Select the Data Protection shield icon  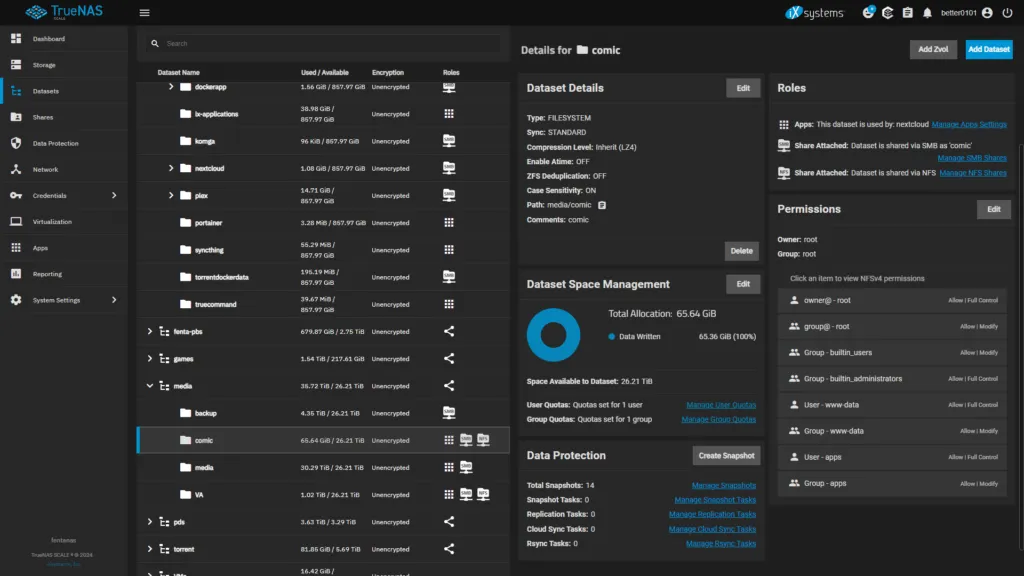coord(17,142)
